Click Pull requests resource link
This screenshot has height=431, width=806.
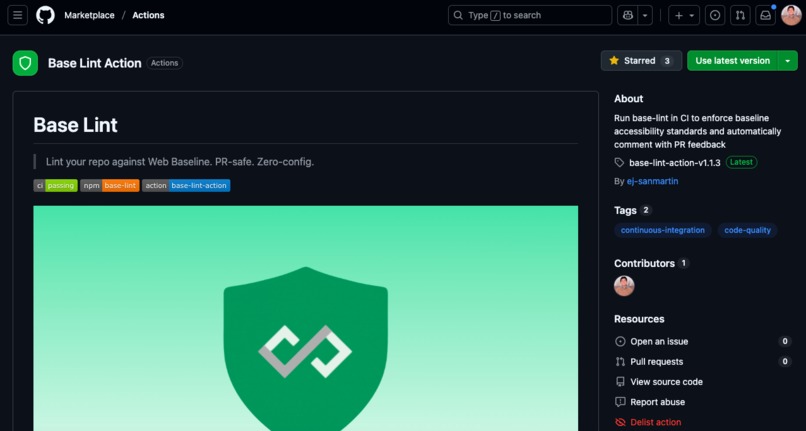(656, 362)
